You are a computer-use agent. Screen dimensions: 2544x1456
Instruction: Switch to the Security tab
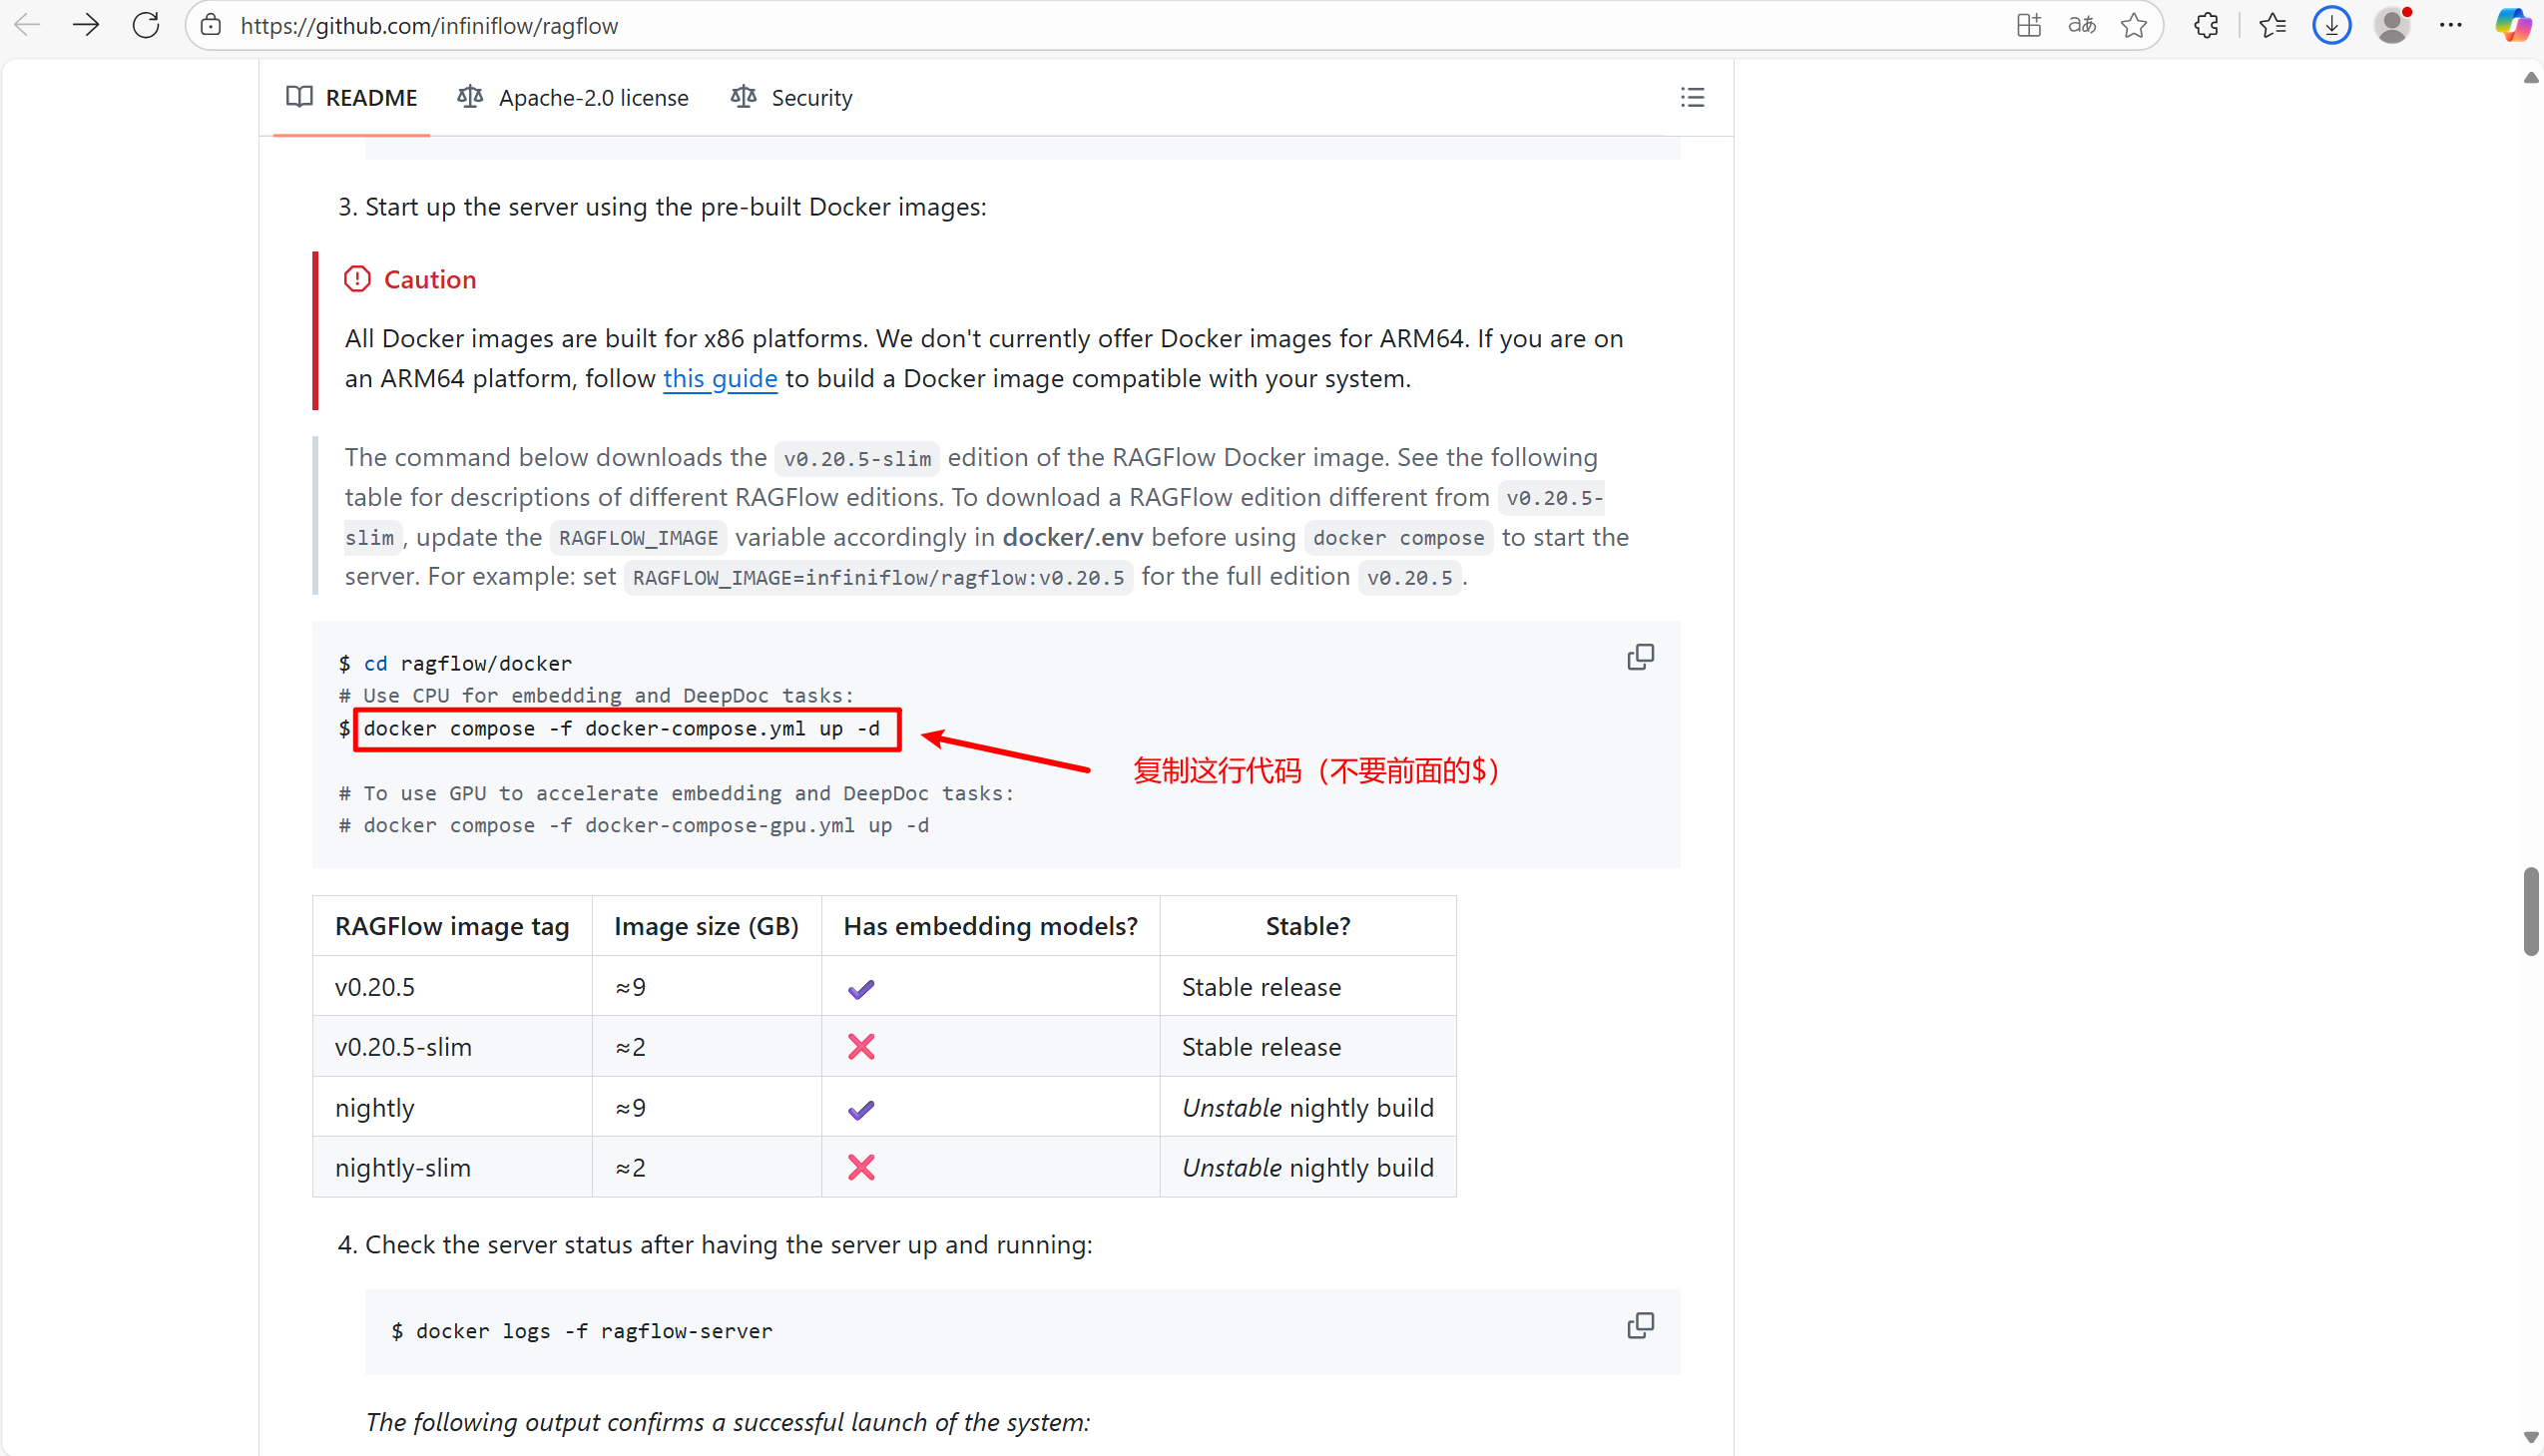click(791, 97)
